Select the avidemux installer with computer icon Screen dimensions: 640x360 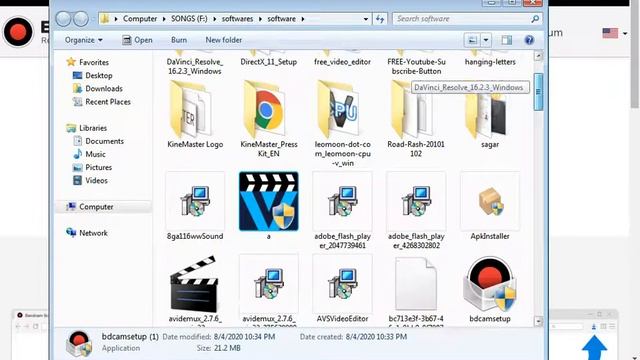[269, 284]
